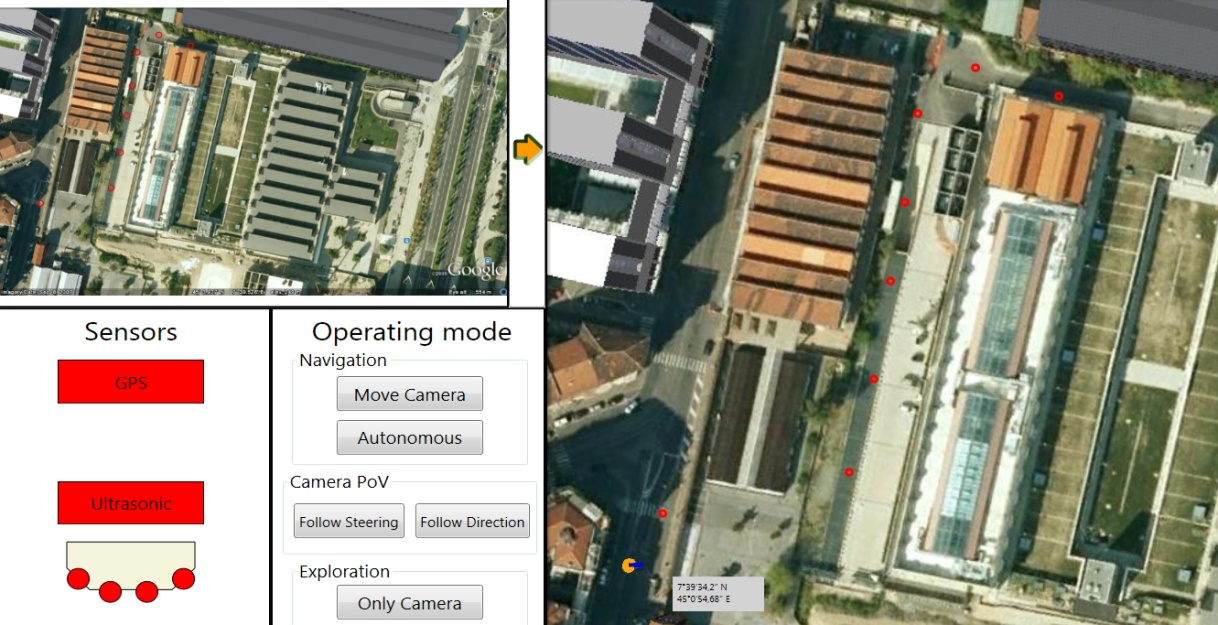The width and height of the screenshot is (1218, 625).
Task: Choose Follow Steering camera point of view
Action: (349, 522)
